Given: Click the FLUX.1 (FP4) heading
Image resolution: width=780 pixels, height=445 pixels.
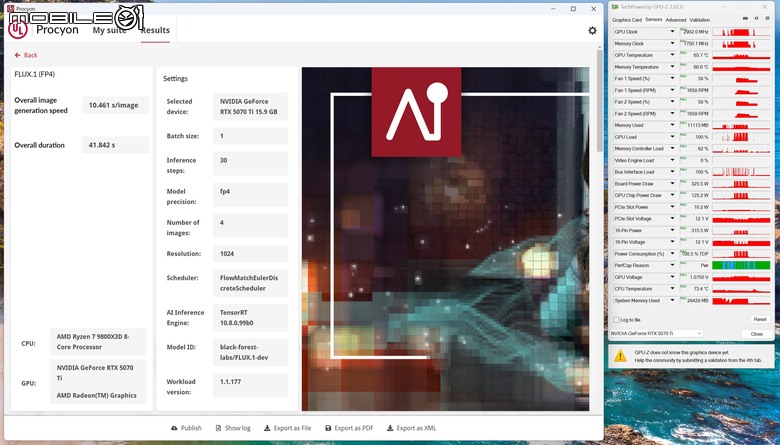Looking at the screenshot, I should point(35,75).
